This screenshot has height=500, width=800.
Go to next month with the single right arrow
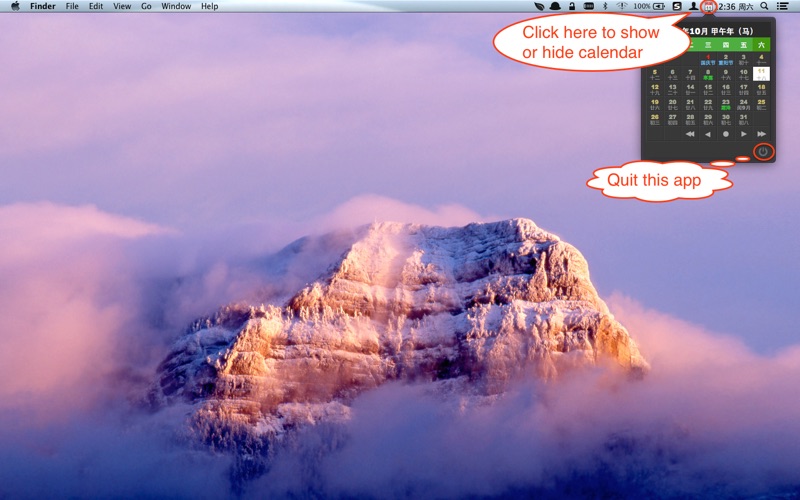[x=743, y=134]
